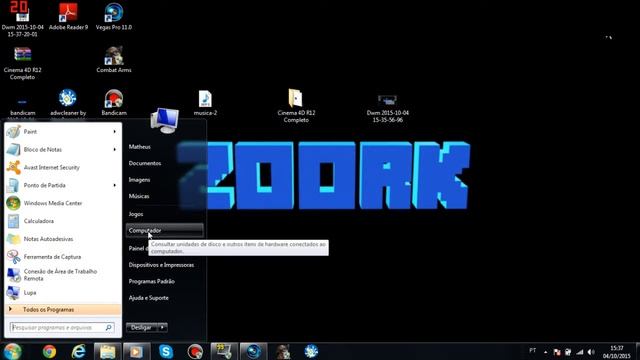Open Músicas from the Start menu

[x=139, y=196]
